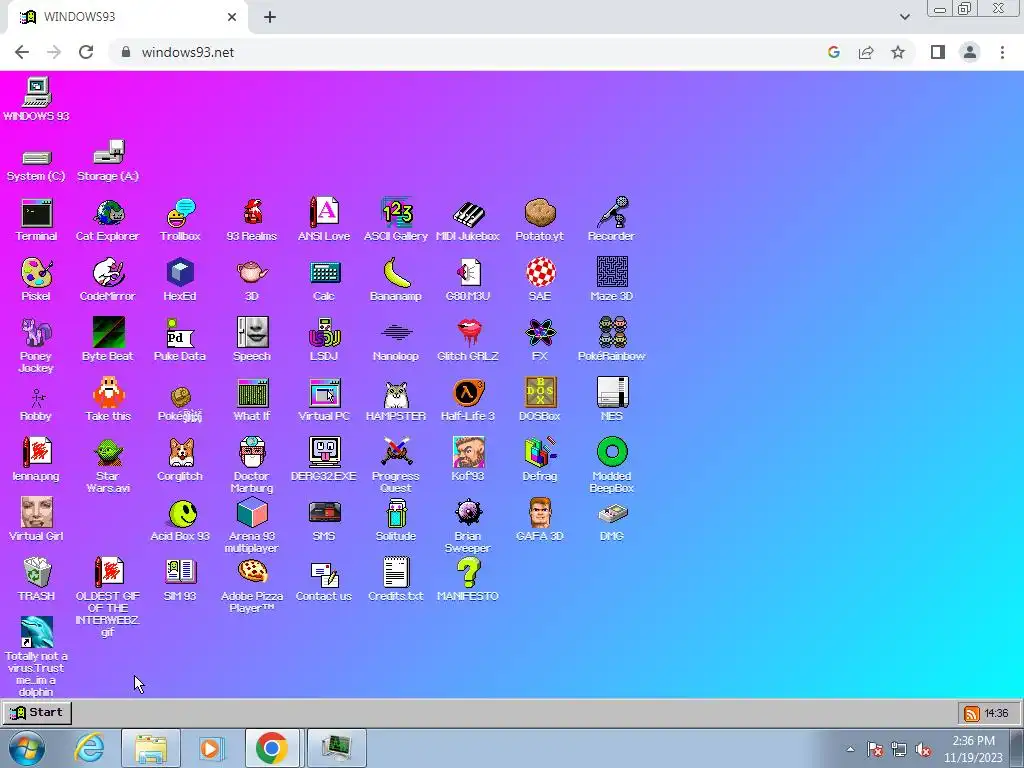Launch Solitude icon

396,513
